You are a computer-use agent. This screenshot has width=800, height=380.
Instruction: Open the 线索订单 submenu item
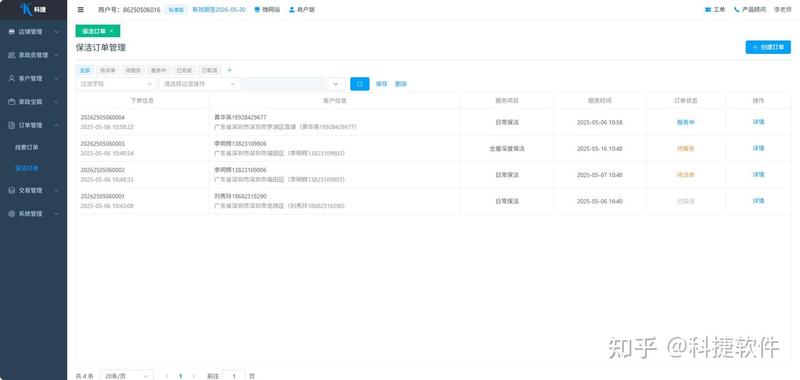(x=27, y=147)
